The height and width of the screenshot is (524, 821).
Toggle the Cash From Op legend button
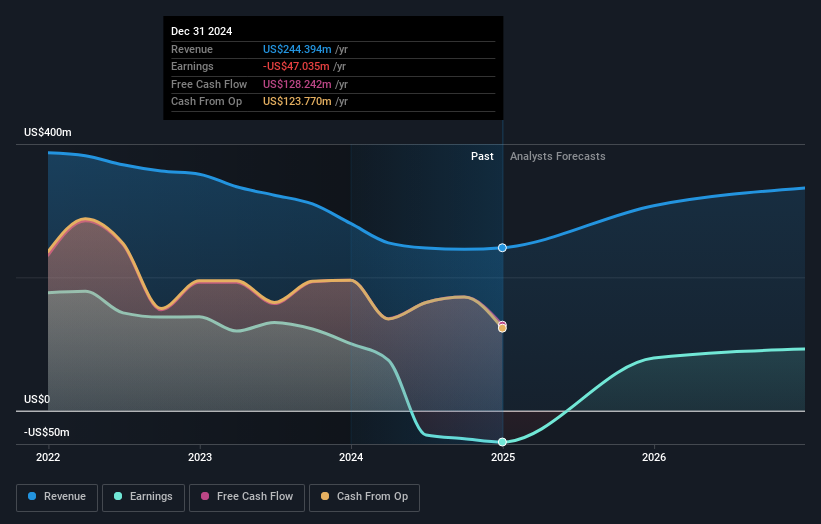(x=364, y=497)
